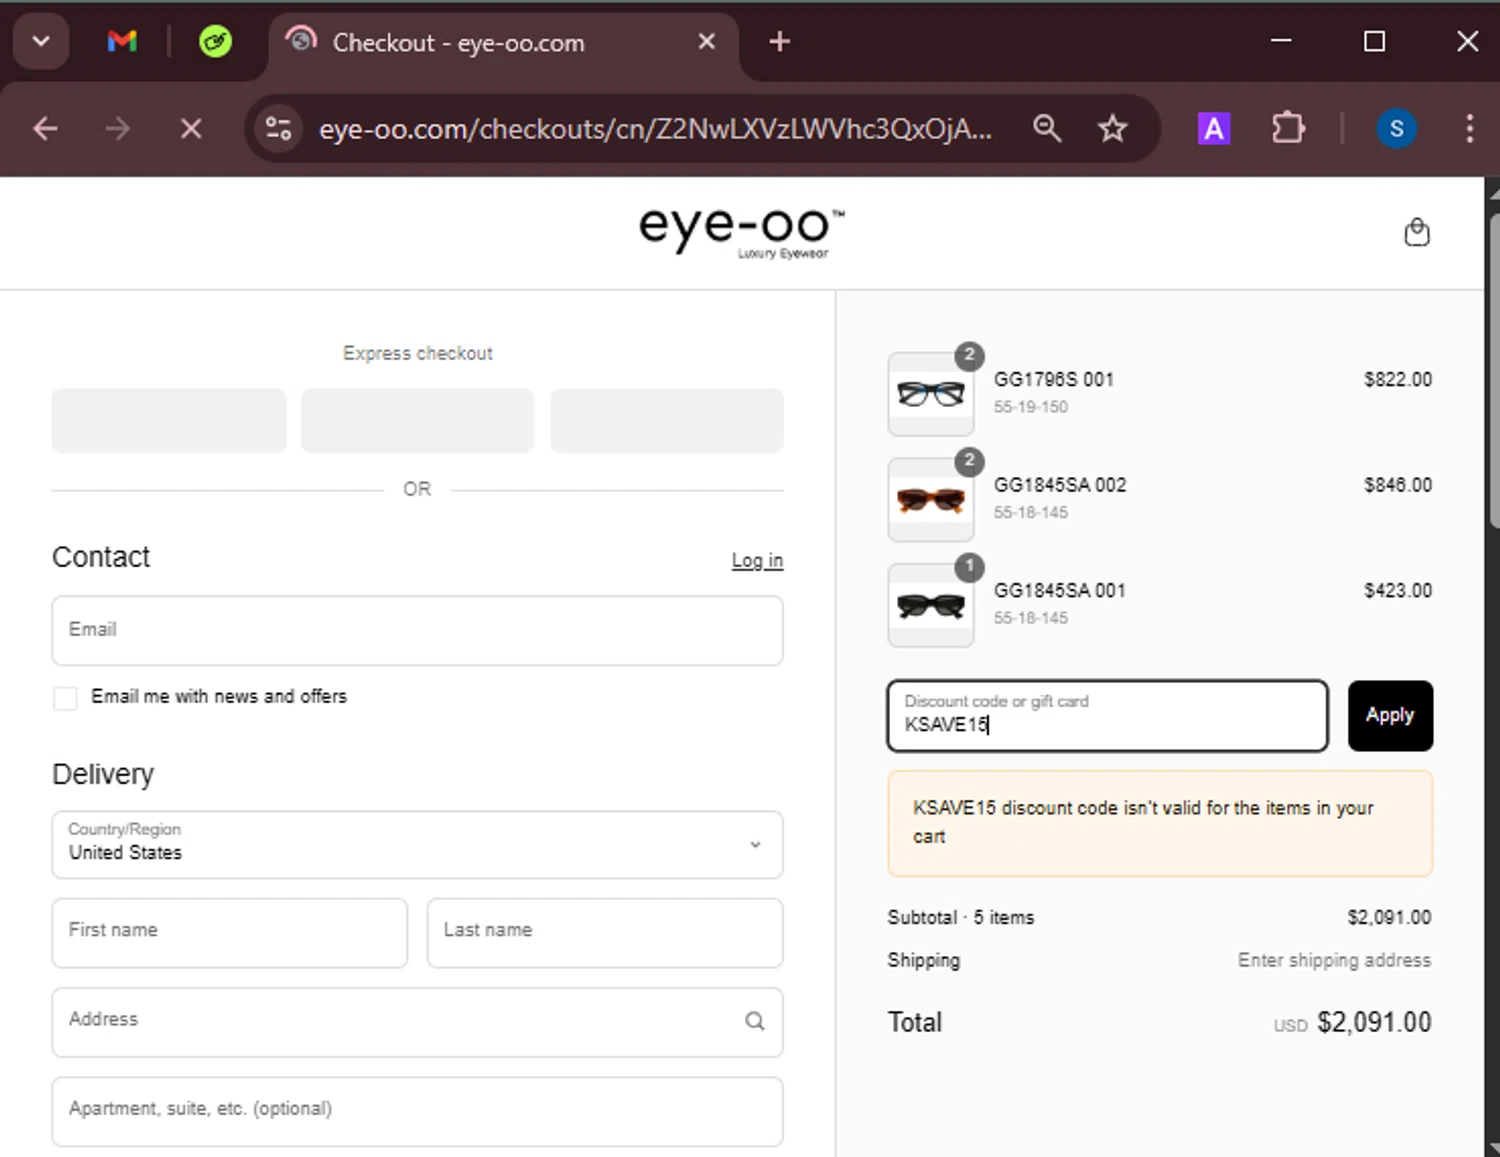Open the Chrome three-dot menu

(1469, 128)
